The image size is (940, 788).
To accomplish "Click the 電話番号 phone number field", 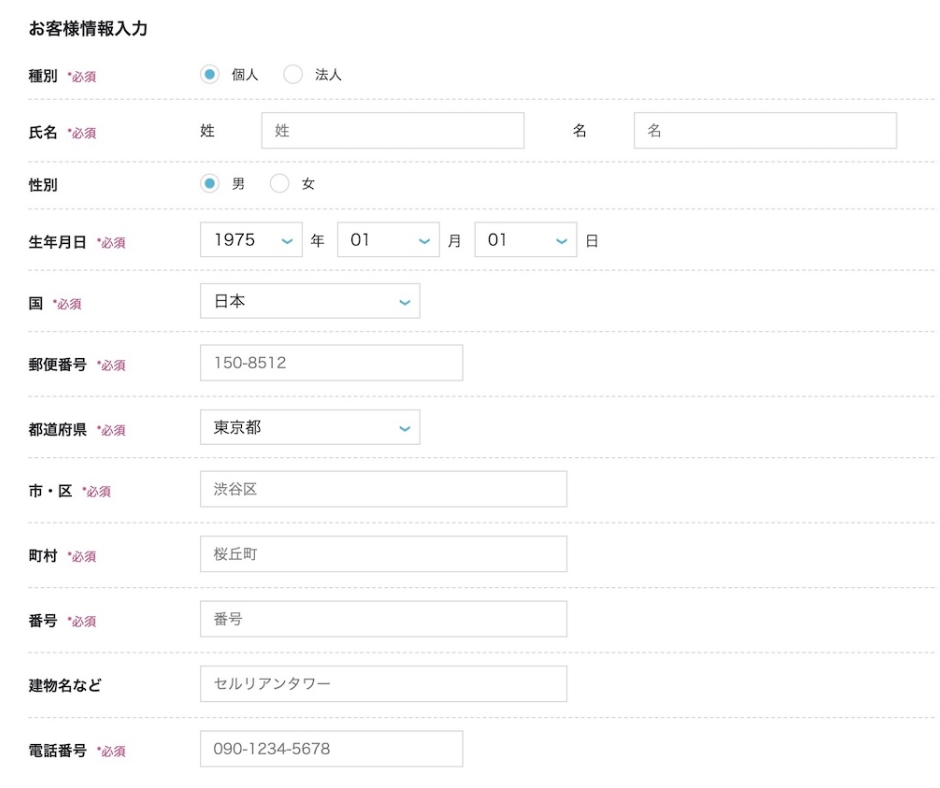I will (332, 748).
